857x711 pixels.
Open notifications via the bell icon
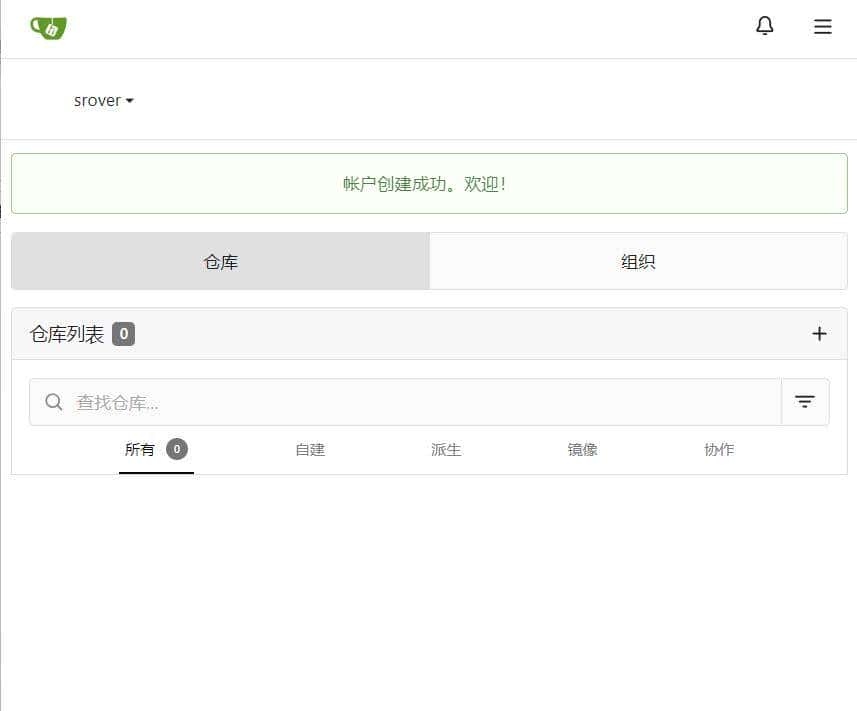[x=764, y=25]
